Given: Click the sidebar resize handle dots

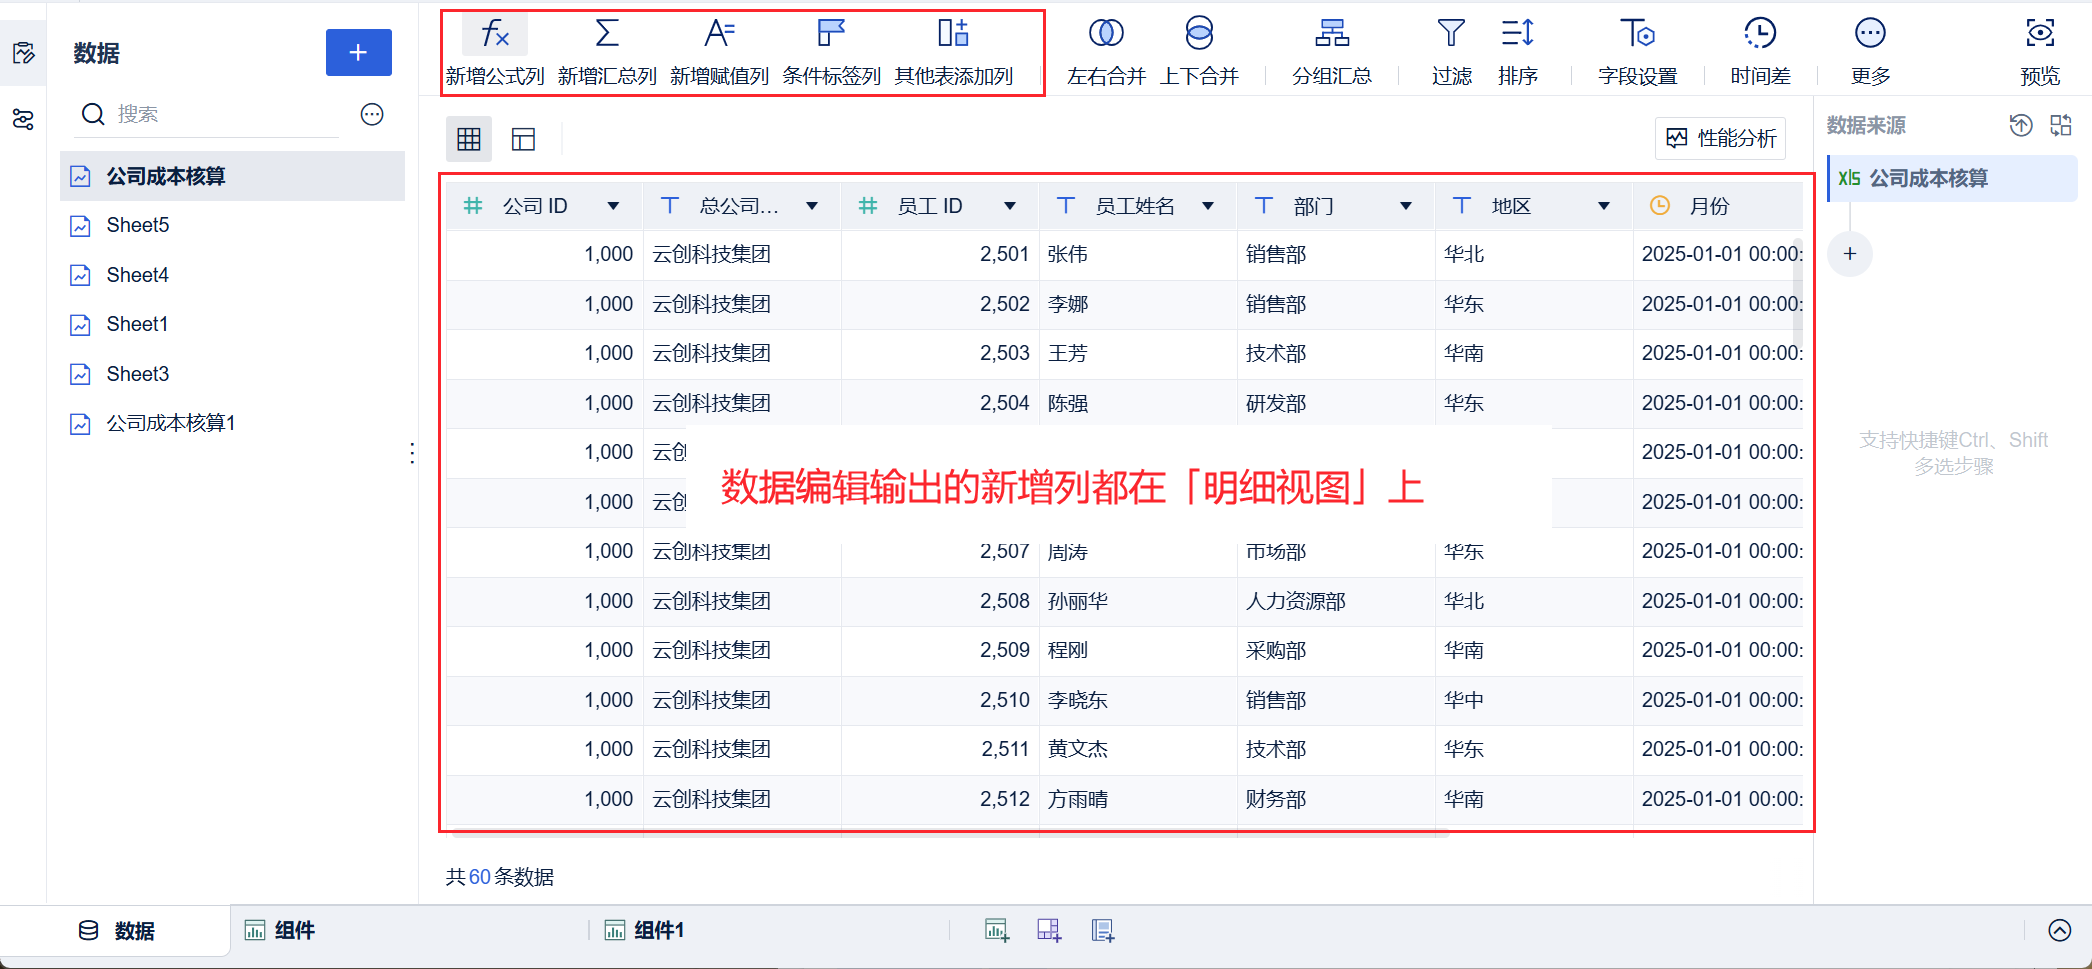Looking at the screenshot, I should [412, 453].
